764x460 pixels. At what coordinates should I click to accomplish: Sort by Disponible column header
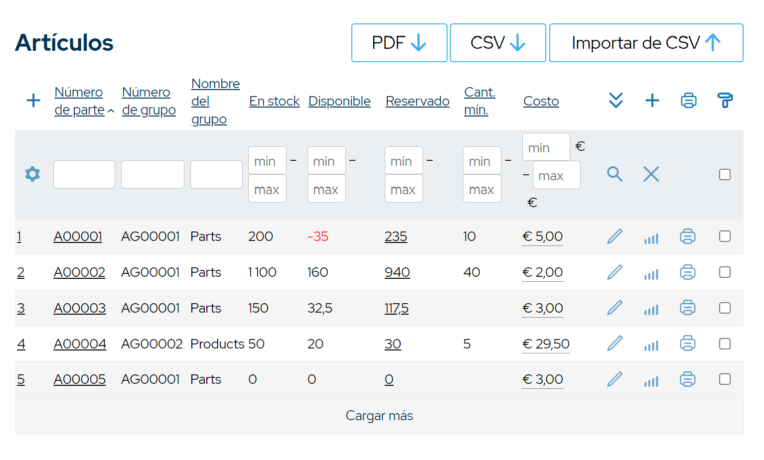[x=339, y=101]
